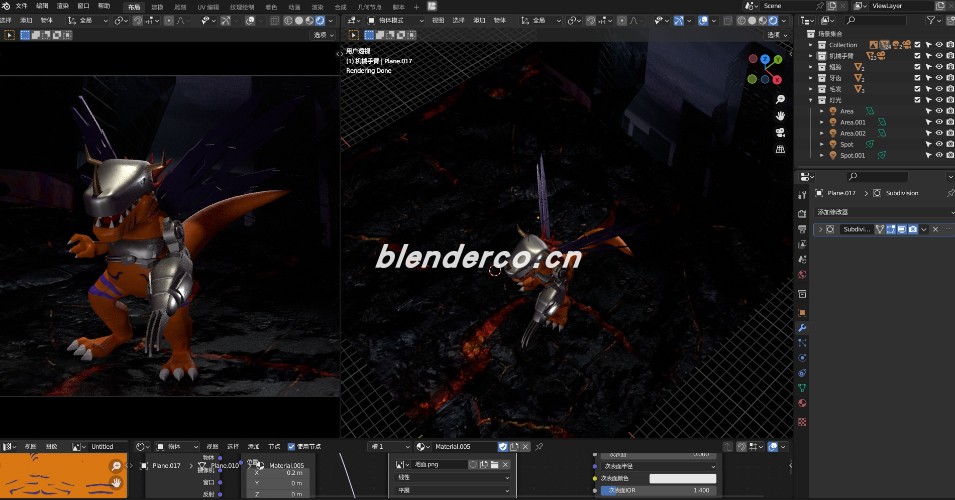Screen dimensions: 955x500
Task: Select rendered shading mode in right viewport
Action: pyautogui.click(x=774, y=20)
